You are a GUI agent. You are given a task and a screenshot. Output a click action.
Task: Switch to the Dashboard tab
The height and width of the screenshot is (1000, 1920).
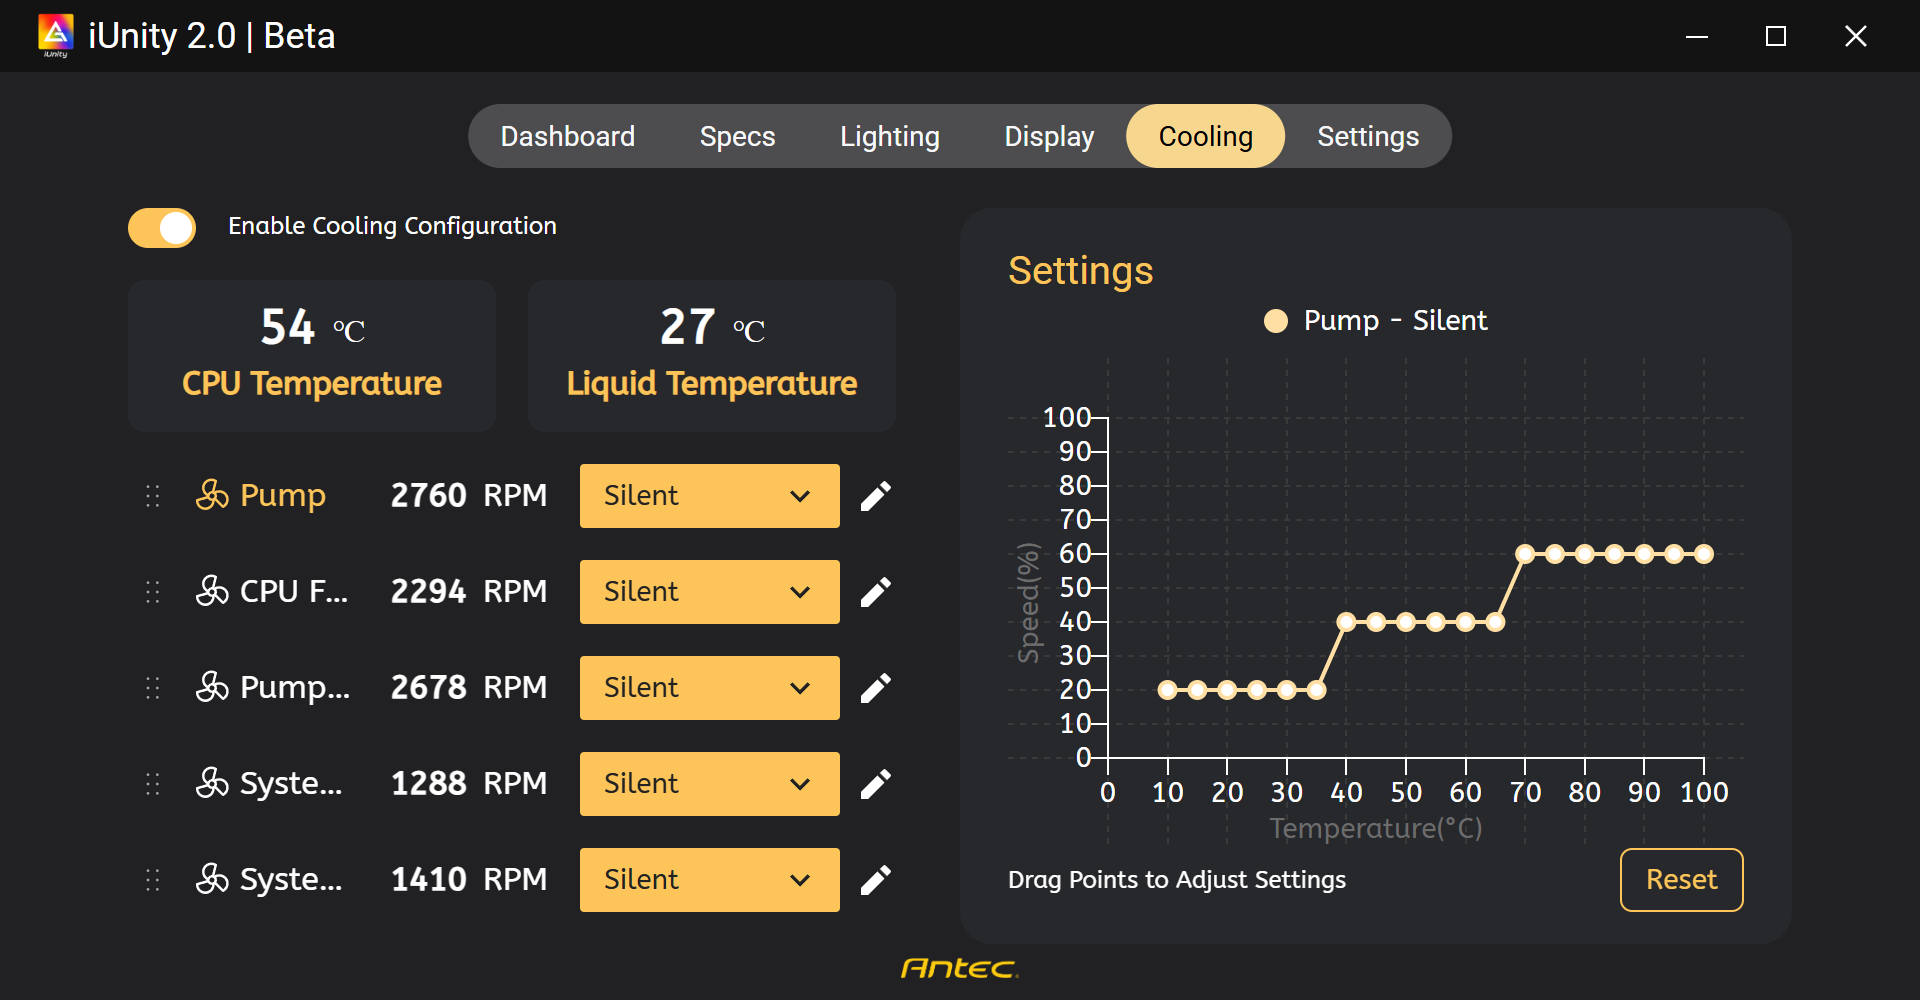click(568, 136)
